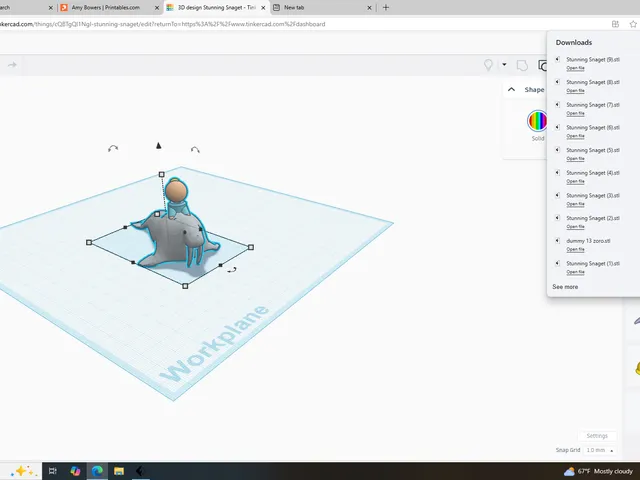
Task: Open the Snap Grid 1.0 mm dropdown
Action: [600, 450]
